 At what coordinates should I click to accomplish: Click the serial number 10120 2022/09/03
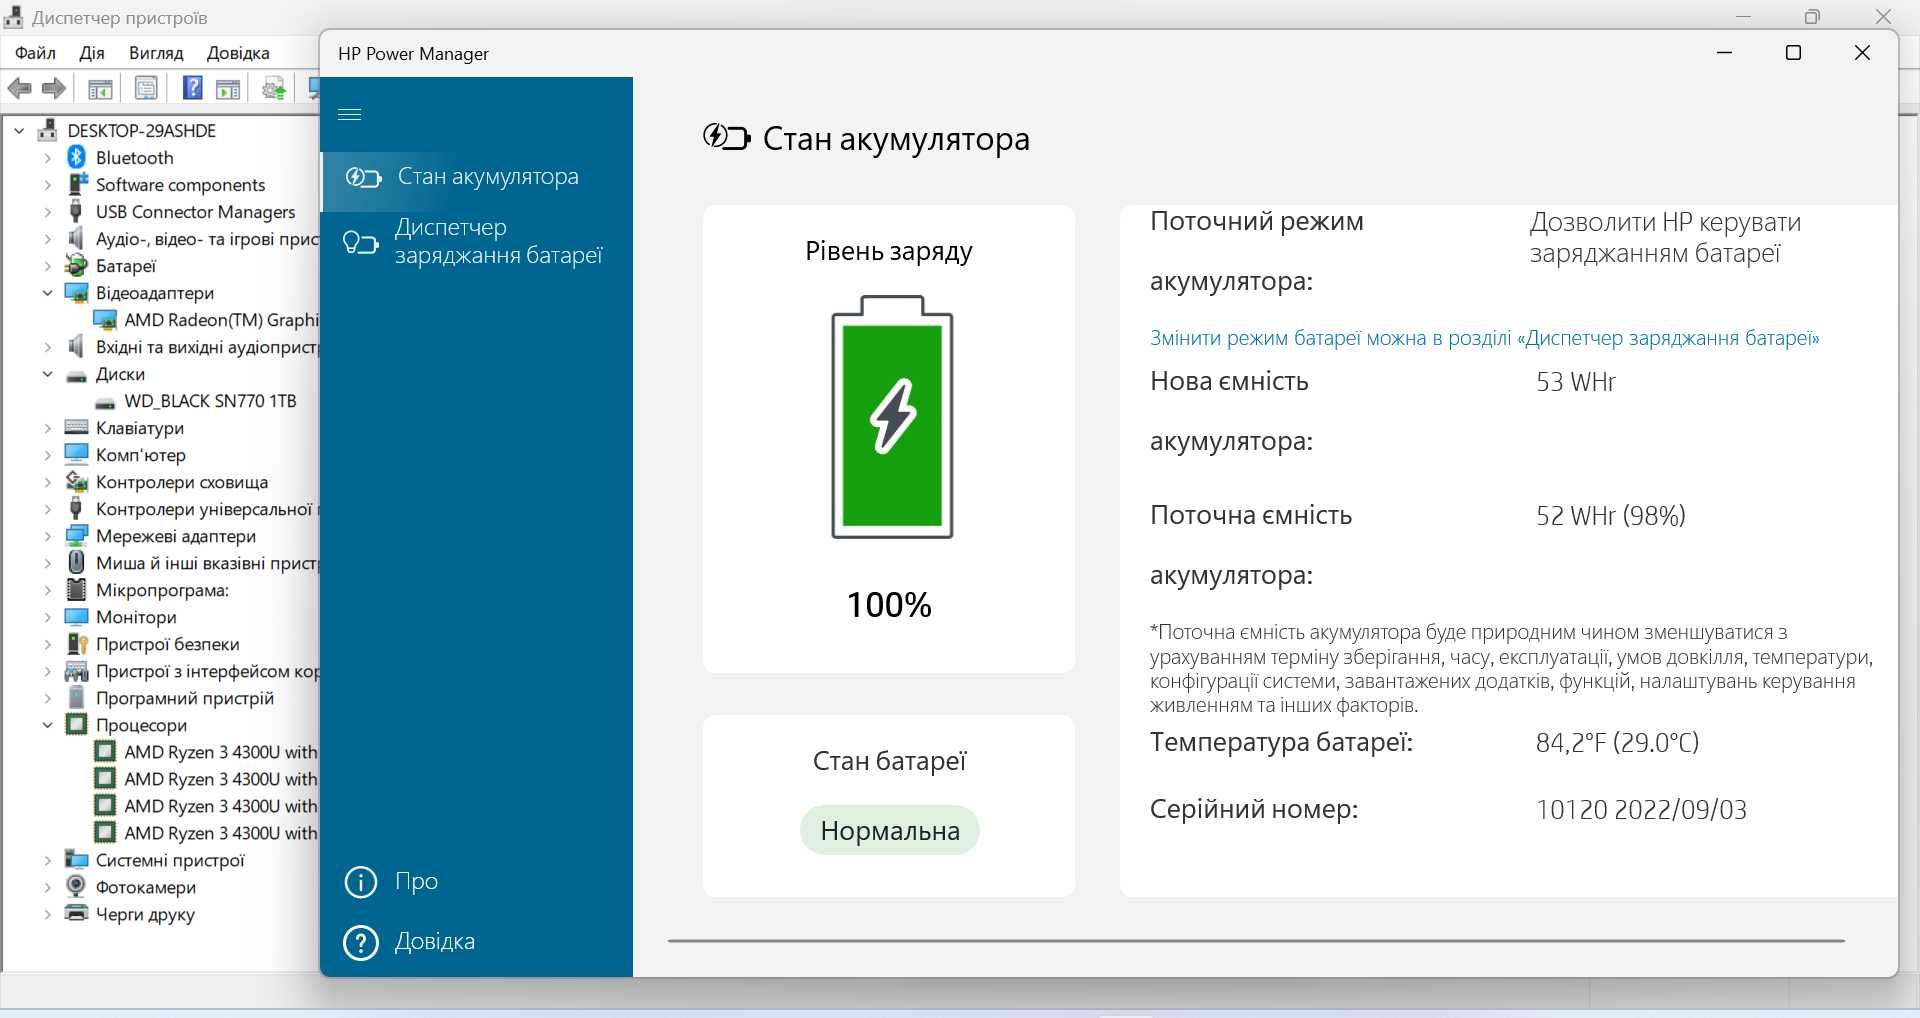pos(1642,810)
